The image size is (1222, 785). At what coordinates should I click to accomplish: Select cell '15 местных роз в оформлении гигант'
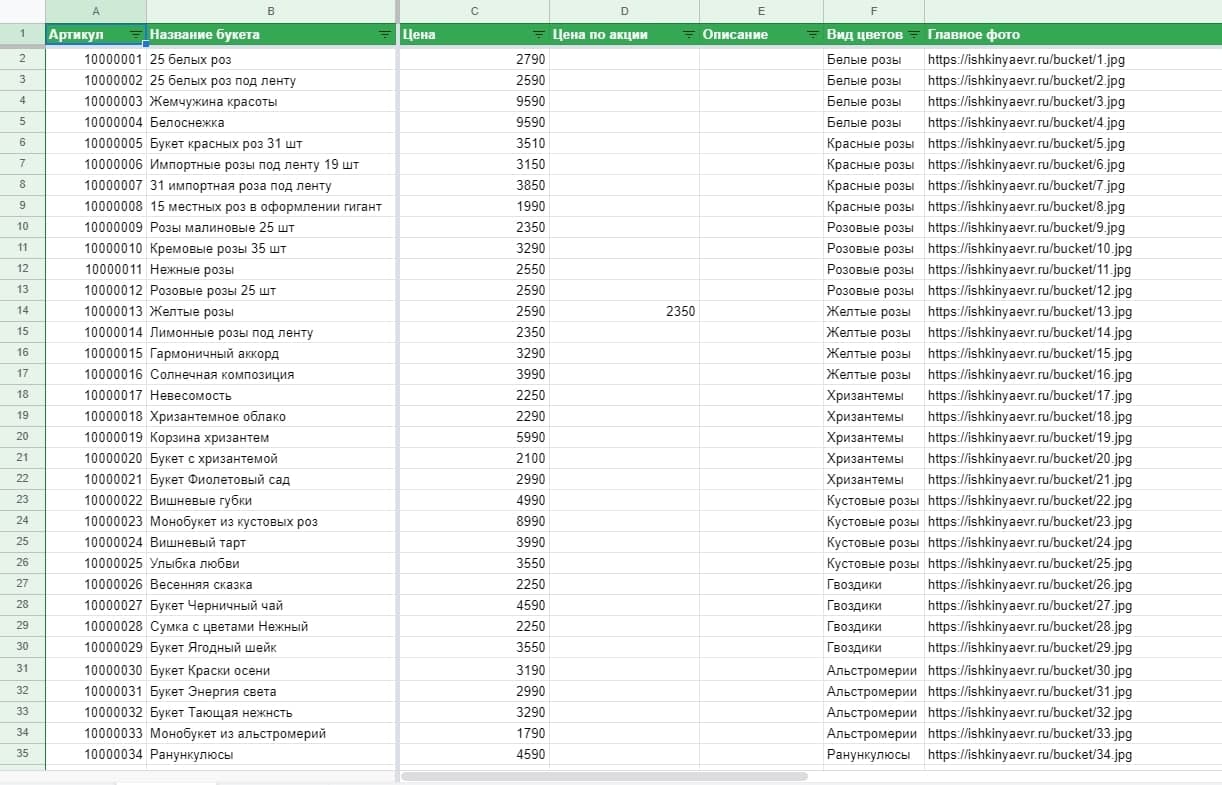271,207
